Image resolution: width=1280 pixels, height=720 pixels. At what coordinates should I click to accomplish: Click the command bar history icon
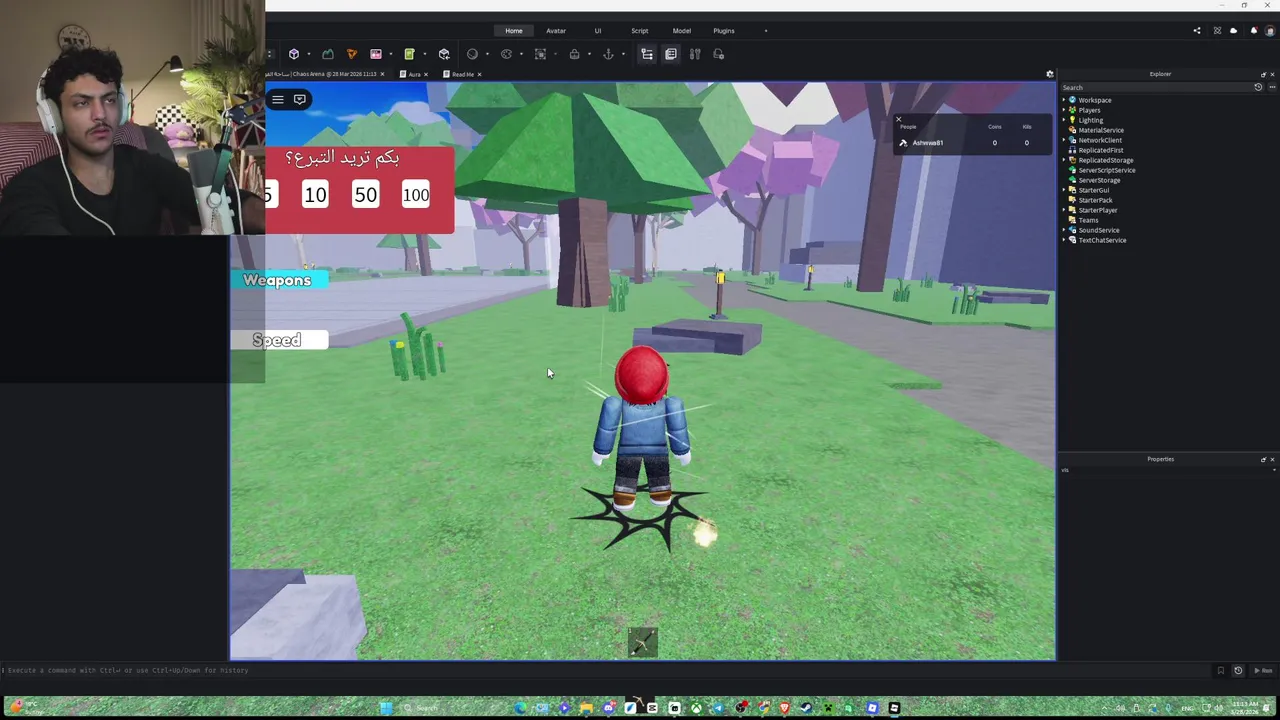click(x=1238, y=670)
